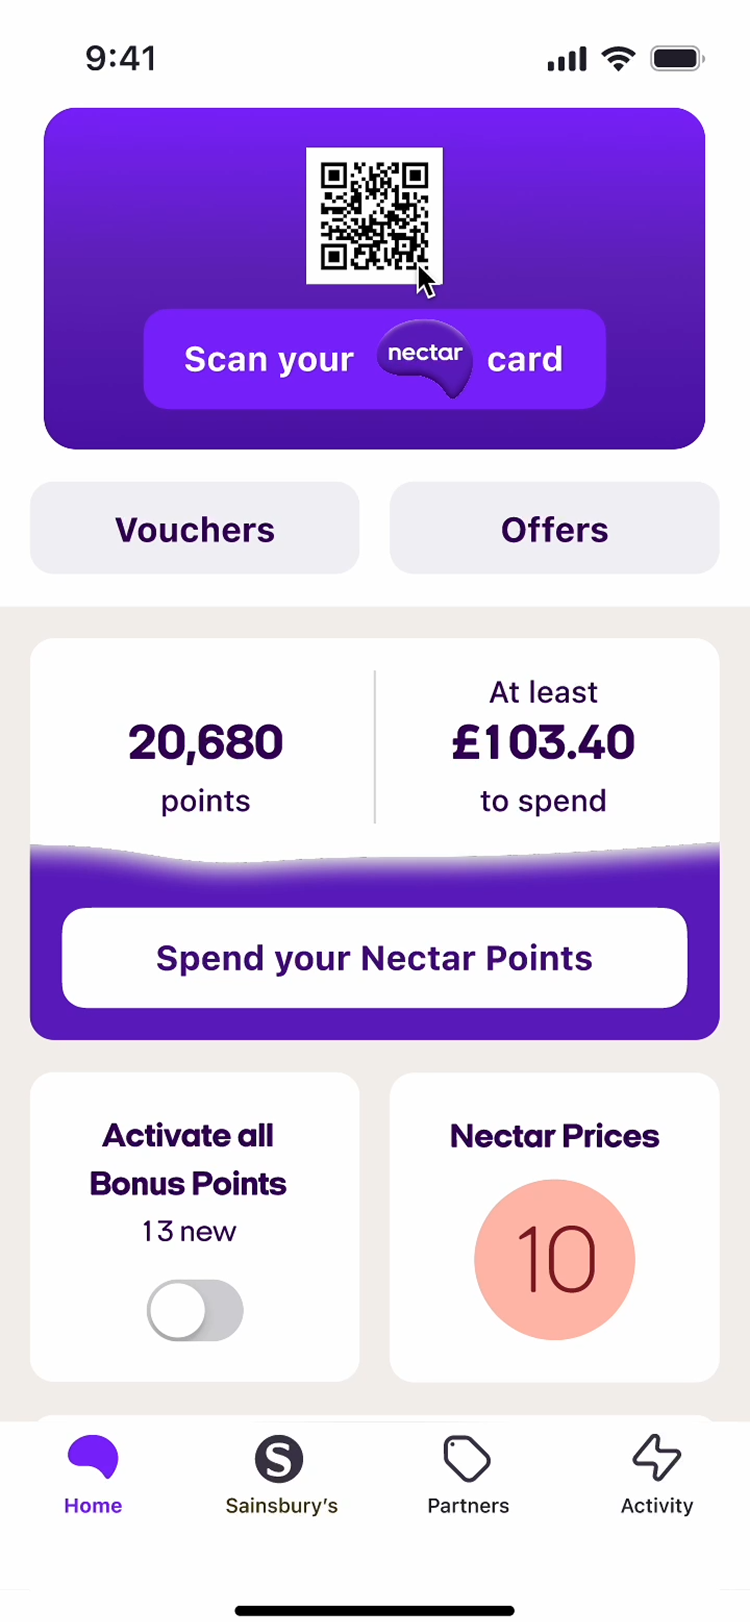Tap the £103.40 to spend amount
Image resolution: width=750 pixels, height=1622 pixels.
point(543,743)
